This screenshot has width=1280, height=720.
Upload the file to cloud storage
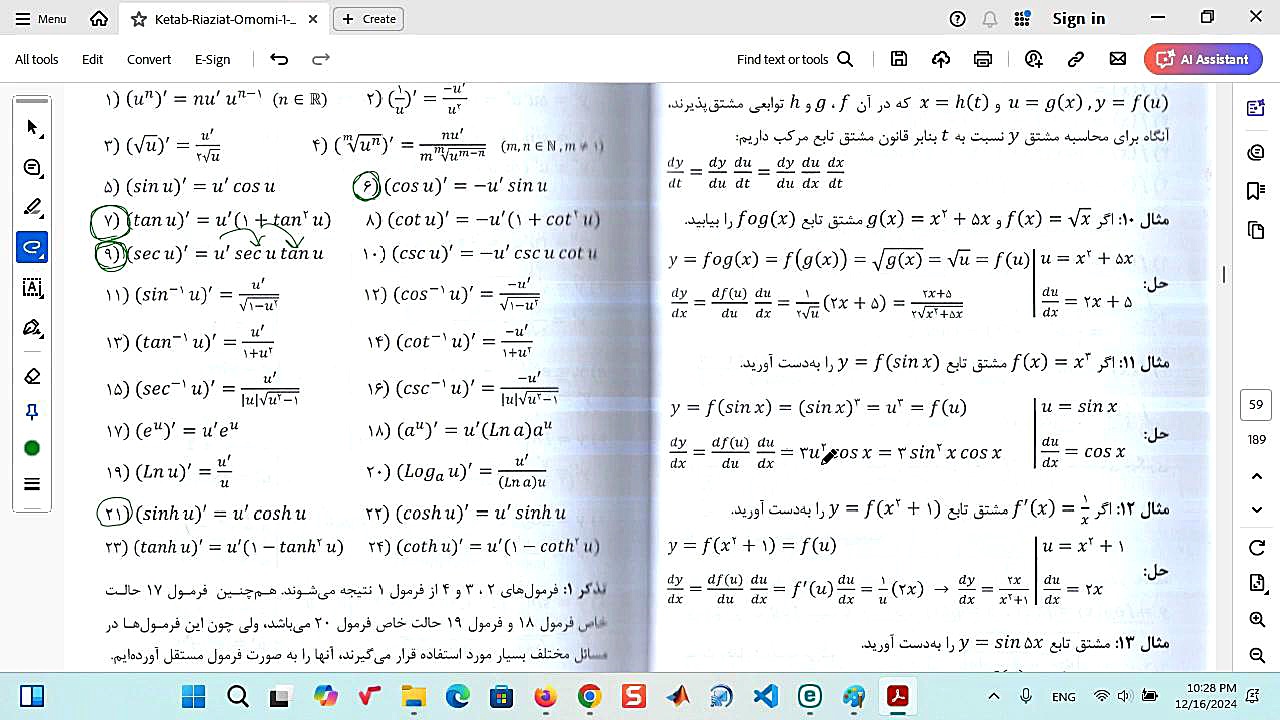tap(941, 59)
